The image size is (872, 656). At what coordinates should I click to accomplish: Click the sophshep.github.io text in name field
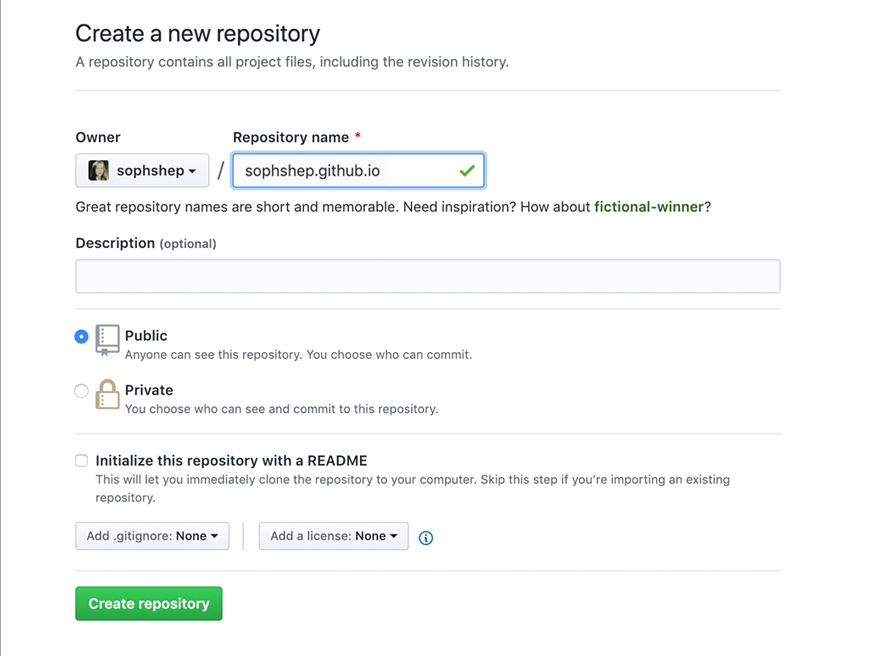click(x=310, y=170)
